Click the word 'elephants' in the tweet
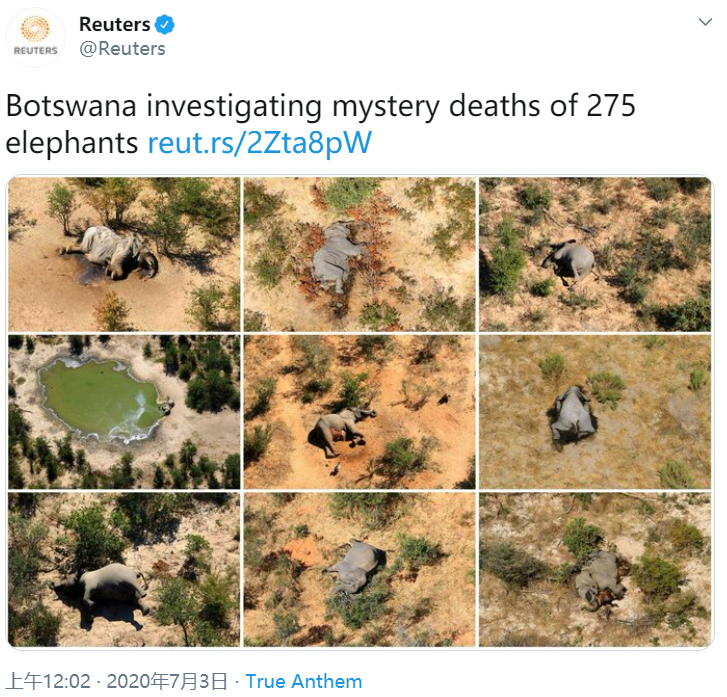The height and width of the screenshot is (697, 727). coord(72,142)
